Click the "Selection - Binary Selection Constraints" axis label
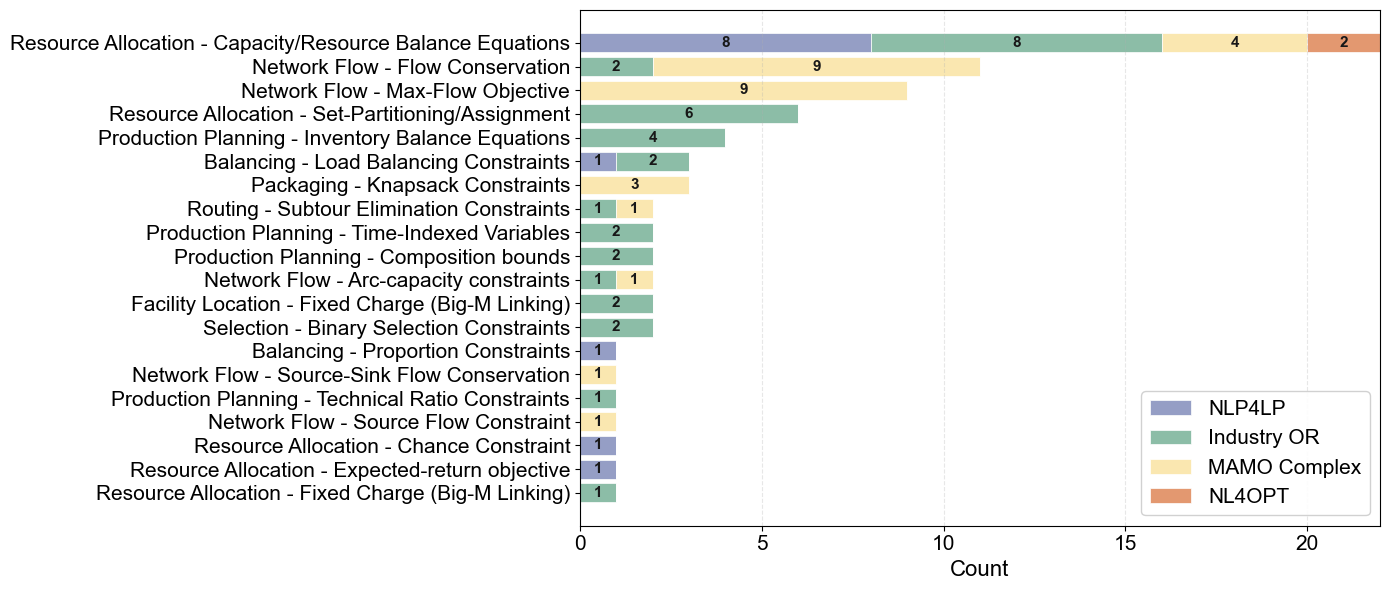Screen dimensions: 1389x590 point(386,328)
